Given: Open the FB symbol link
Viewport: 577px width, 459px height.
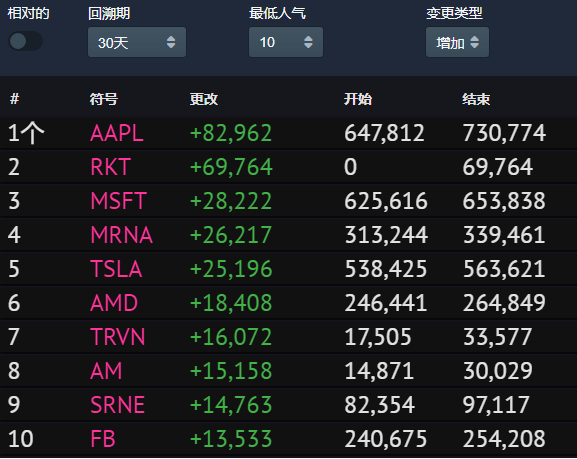Looking at the screenshot, I should (x=103, y=439).
